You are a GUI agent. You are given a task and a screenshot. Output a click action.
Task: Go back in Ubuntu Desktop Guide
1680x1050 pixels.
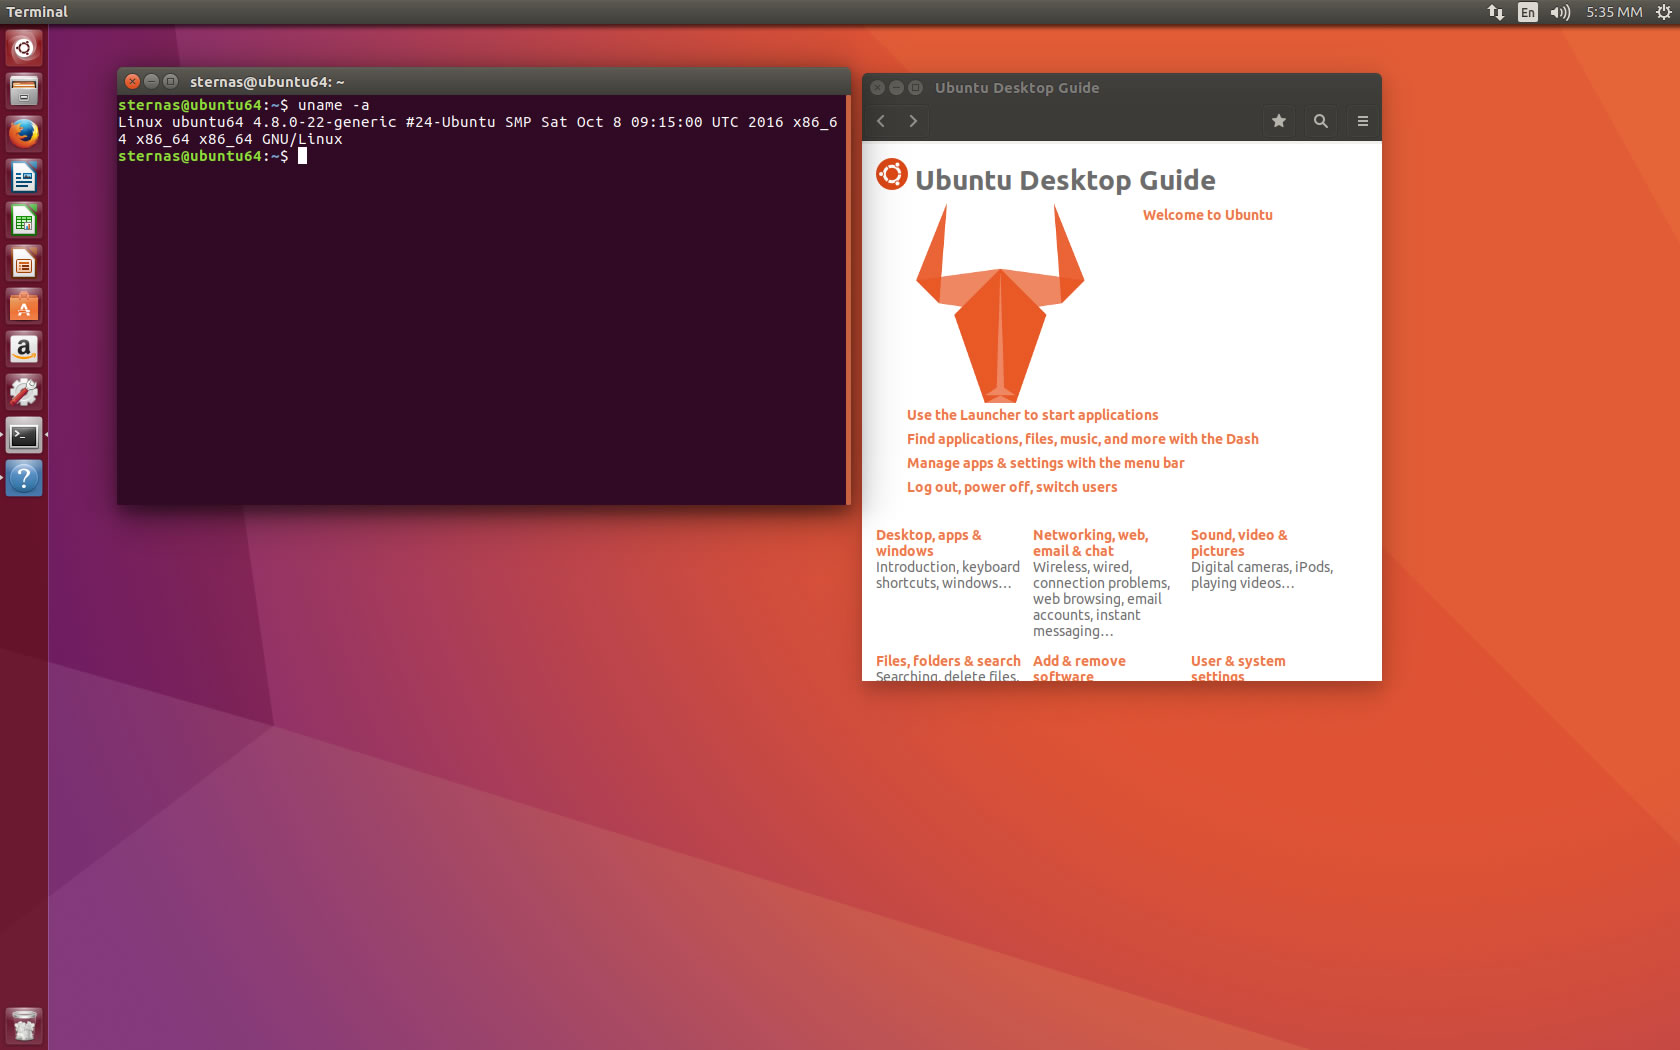pyautogui.click(x=881, y=121)
